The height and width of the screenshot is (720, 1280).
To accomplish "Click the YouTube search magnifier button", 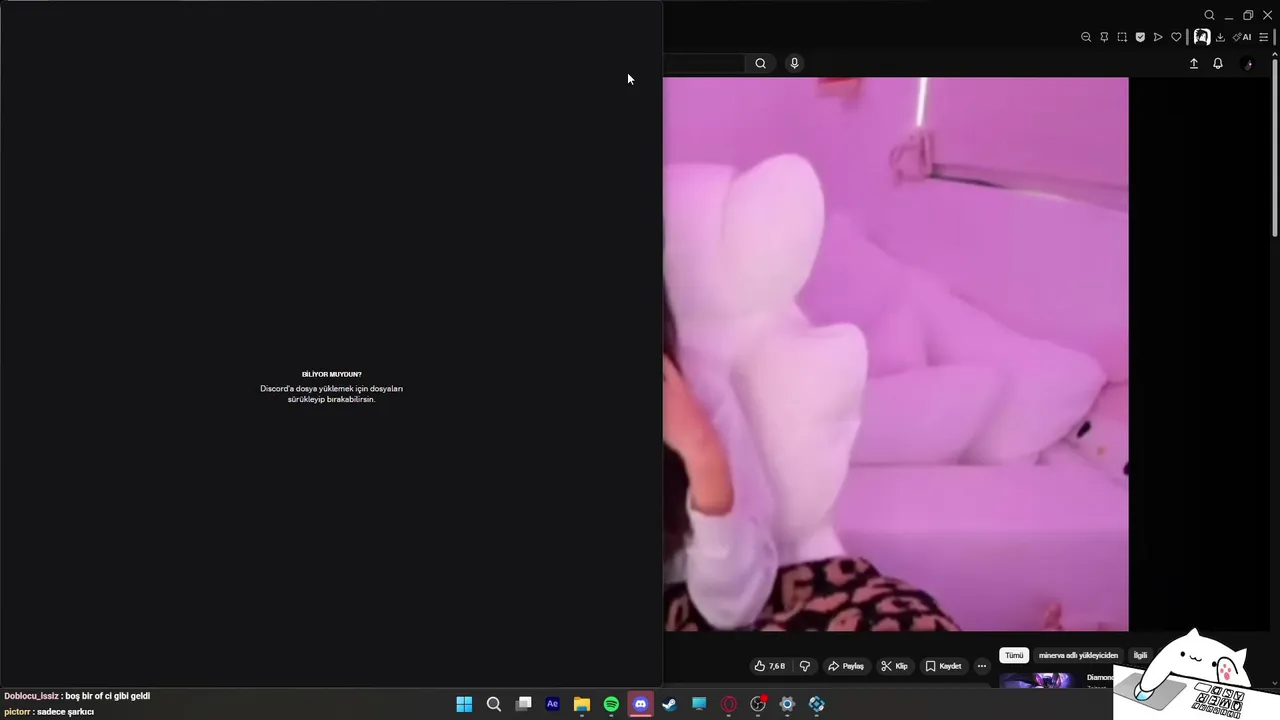I will 760,63.
